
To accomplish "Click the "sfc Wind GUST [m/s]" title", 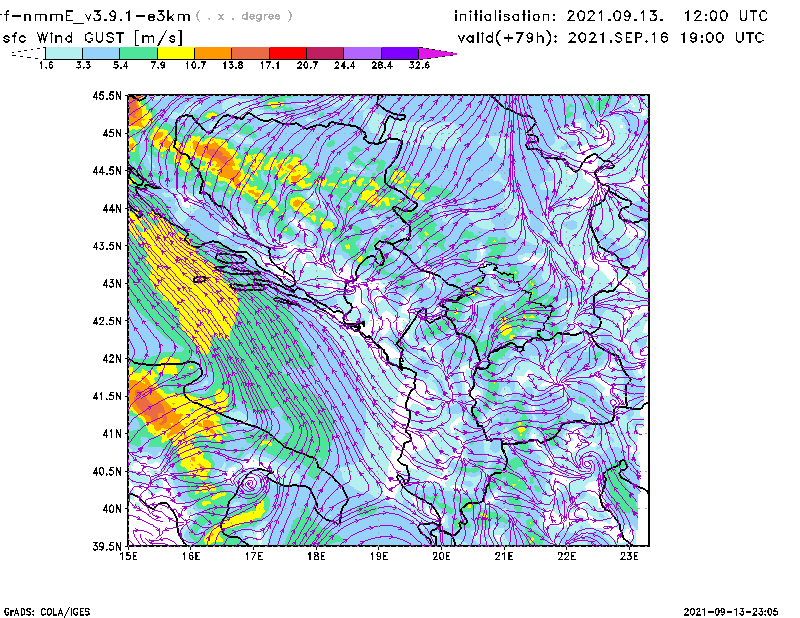I will (92, 38).
